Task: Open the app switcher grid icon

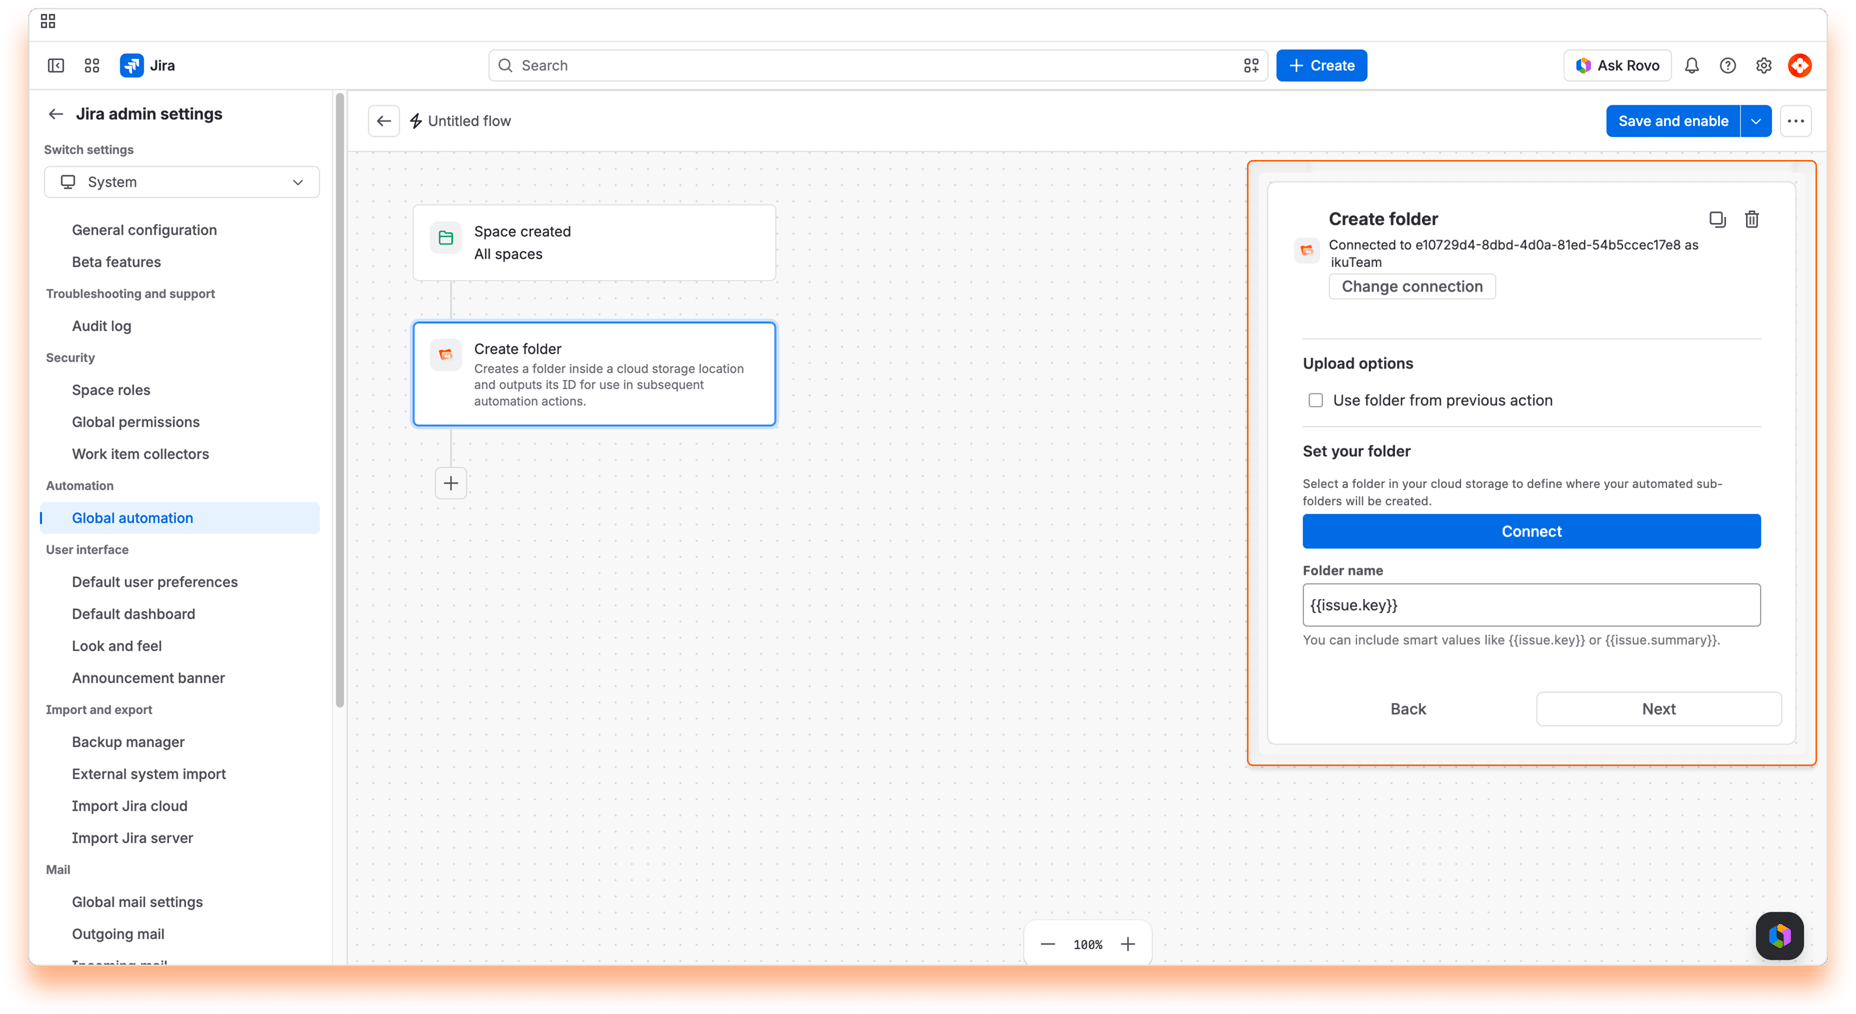Action: (x=92, y=66)
